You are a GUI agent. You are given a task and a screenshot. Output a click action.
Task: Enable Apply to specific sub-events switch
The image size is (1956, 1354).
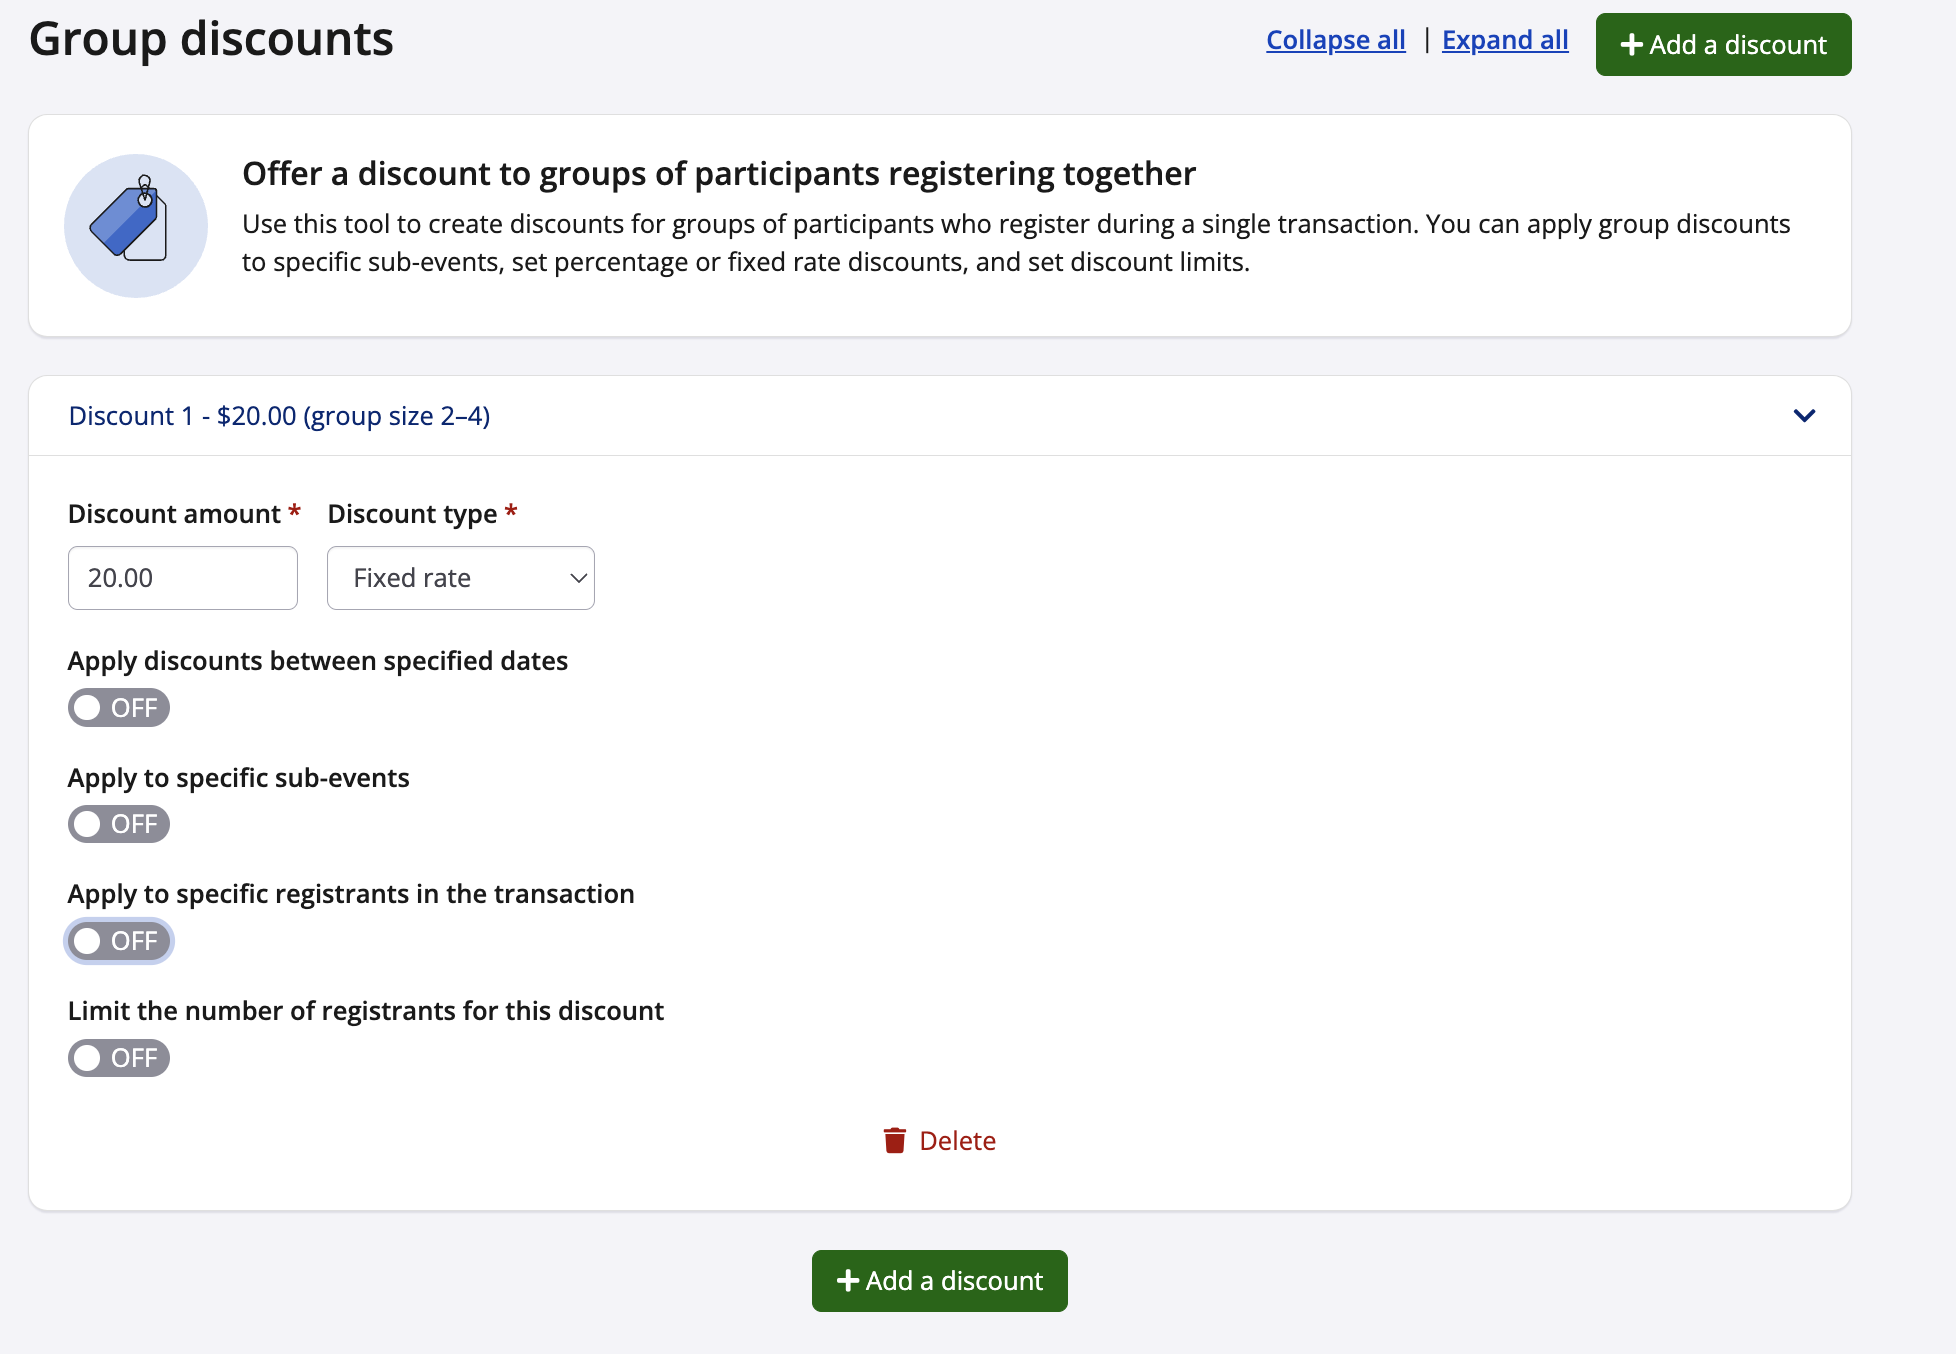119,824
